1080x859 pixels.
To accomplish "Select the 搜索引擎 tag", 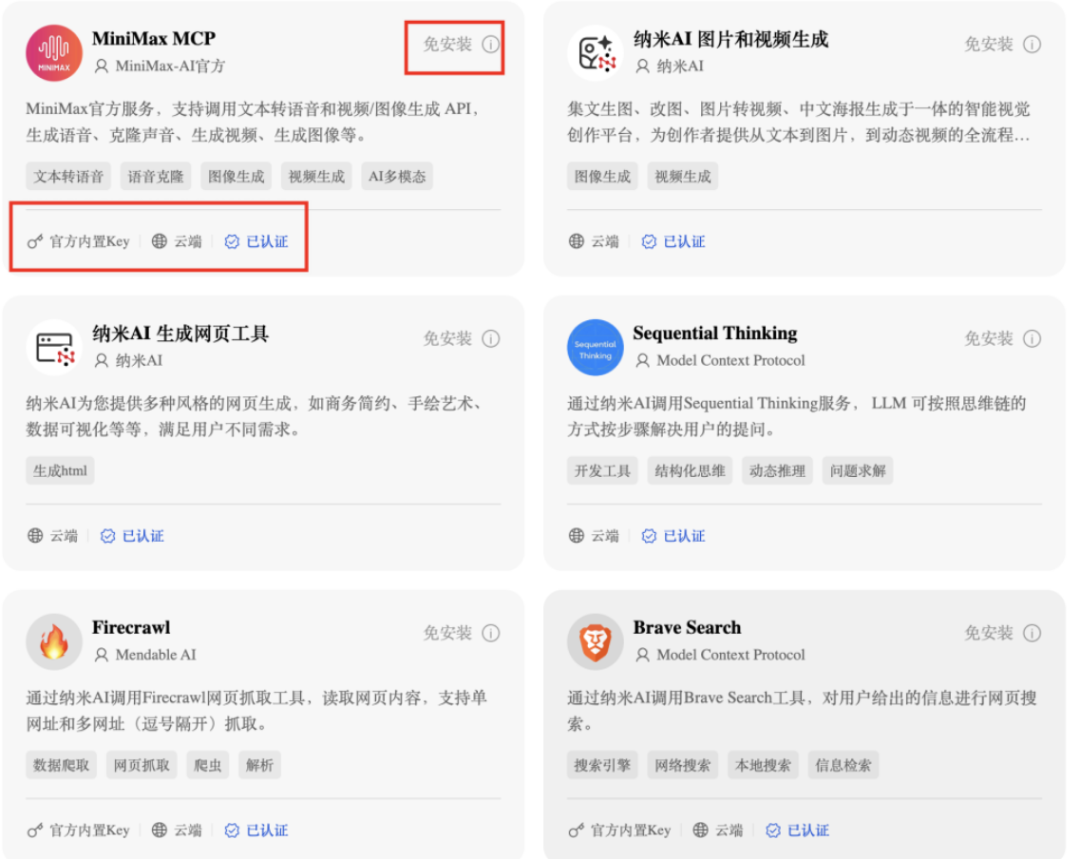I will pyautogui.click(x=603, y=765).
